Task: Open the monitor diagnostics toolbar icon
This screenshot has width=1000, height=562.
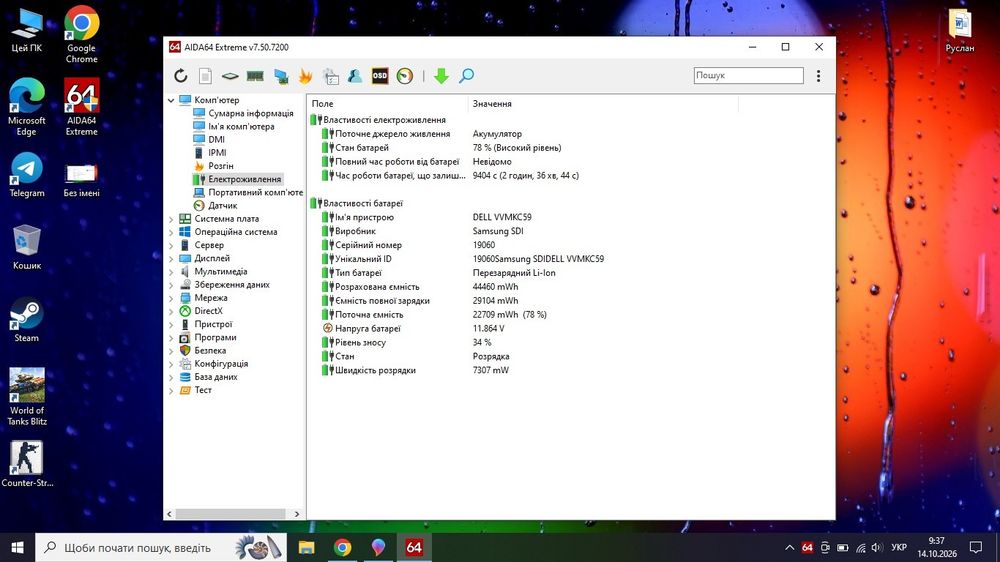Action: [x=330, y=76]
